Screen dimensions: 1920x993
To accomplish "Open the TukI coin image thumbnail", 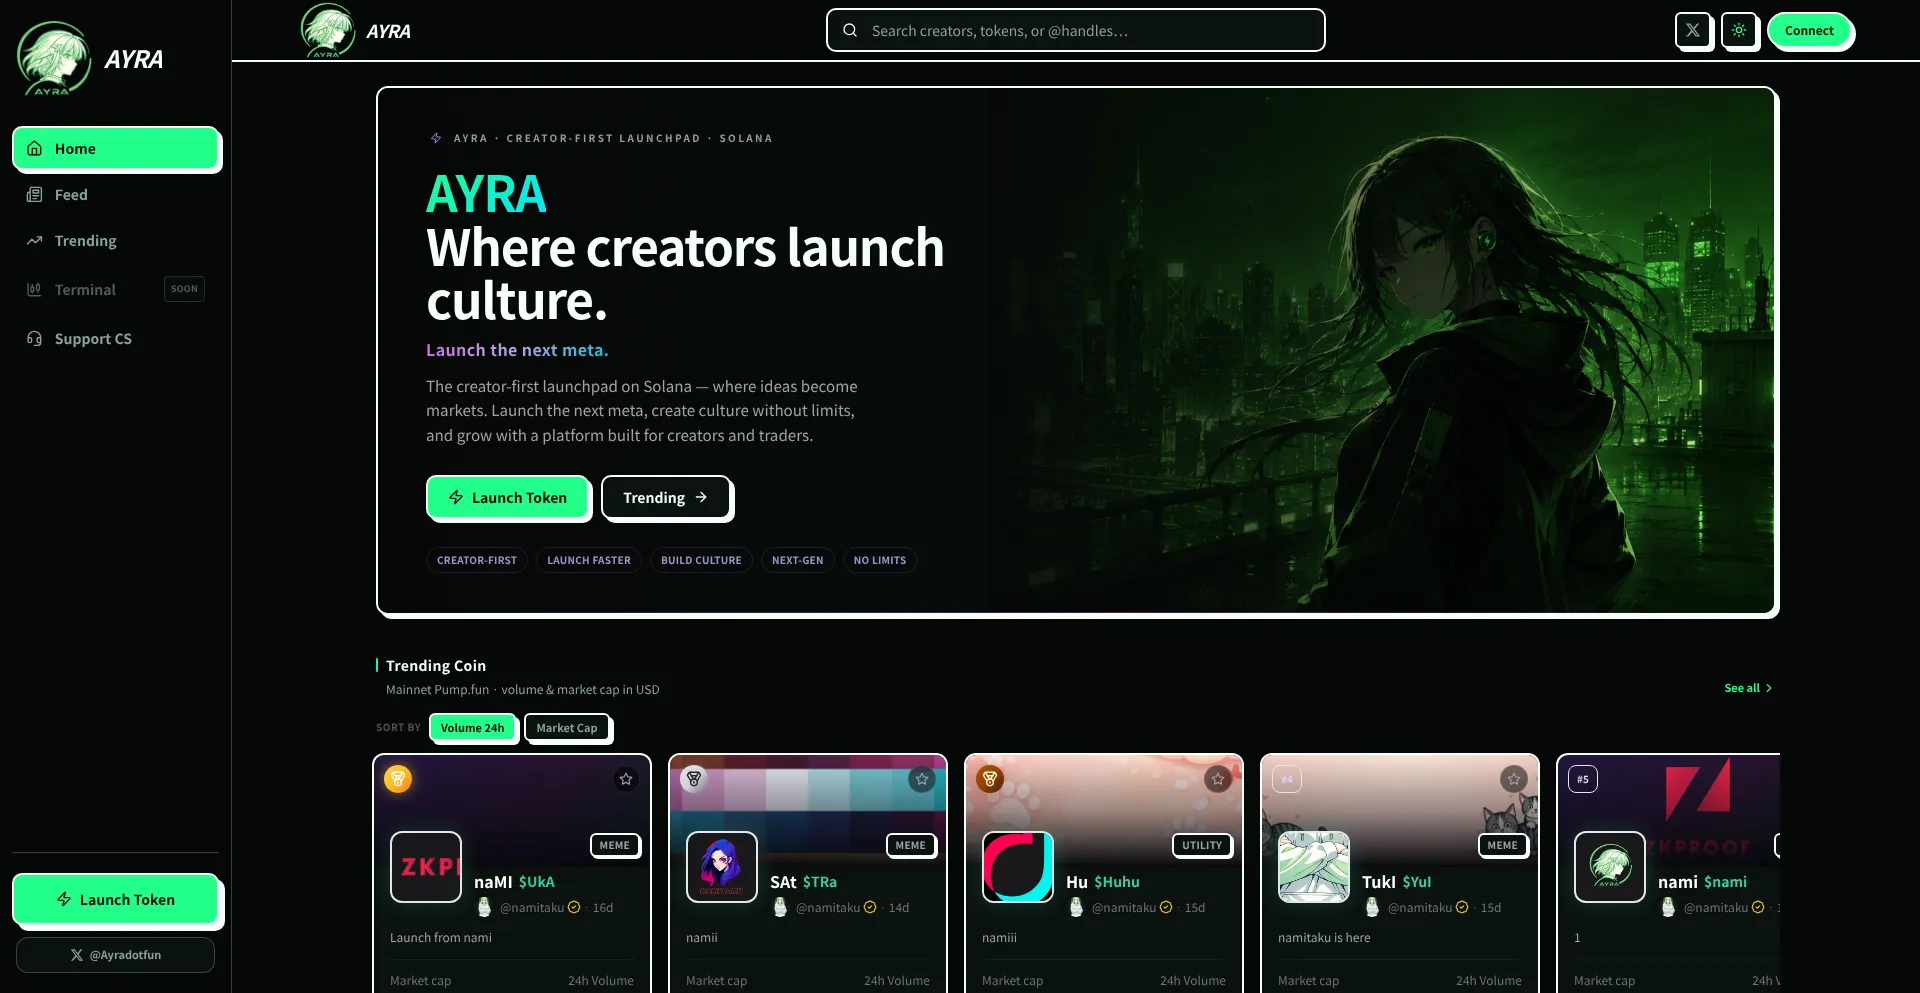I will click(x=1314, y=867).
